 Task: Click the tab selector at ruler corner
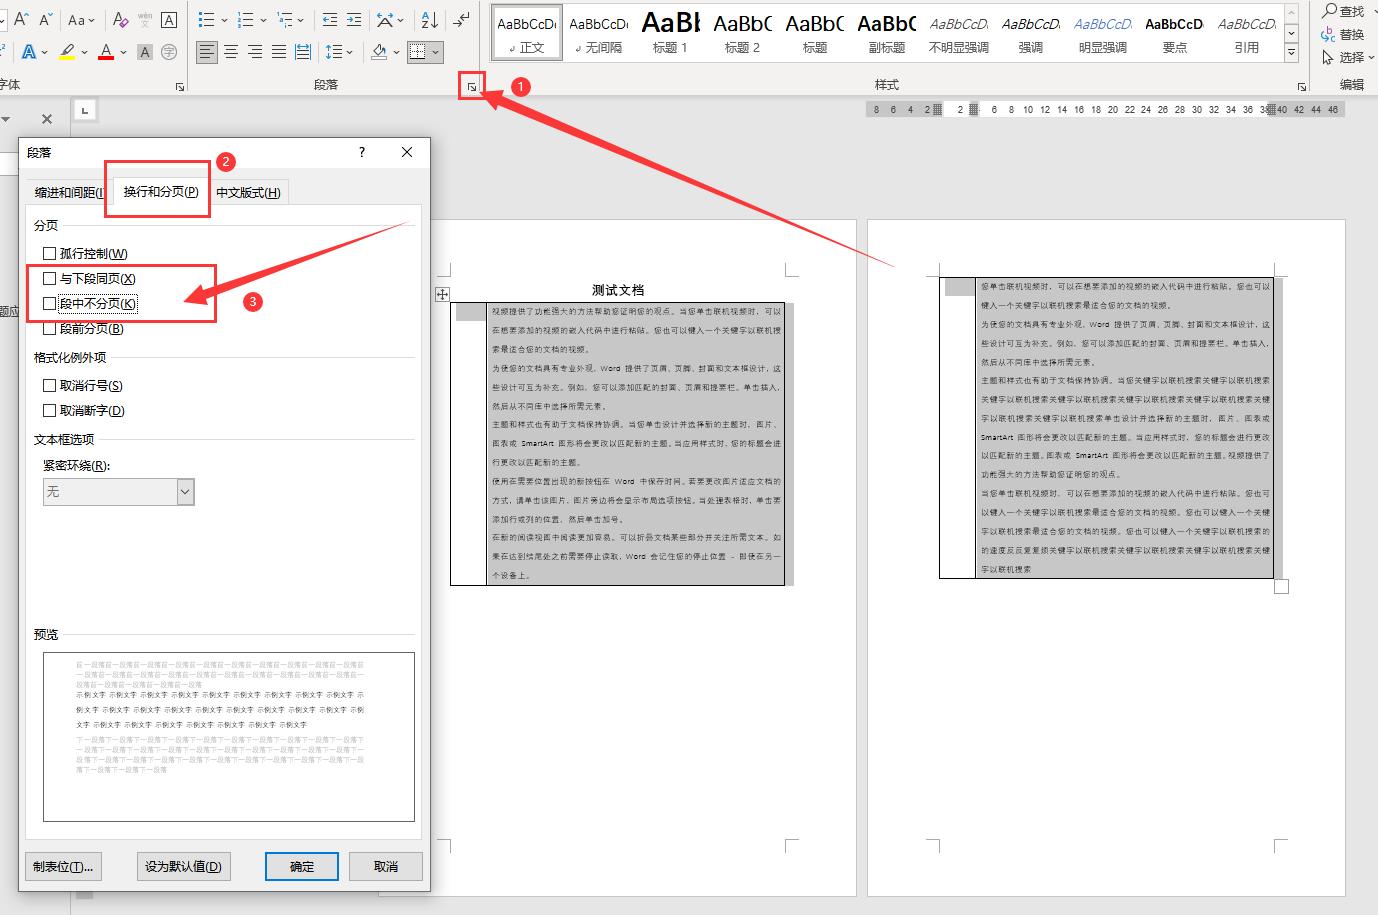pos(85,110)
